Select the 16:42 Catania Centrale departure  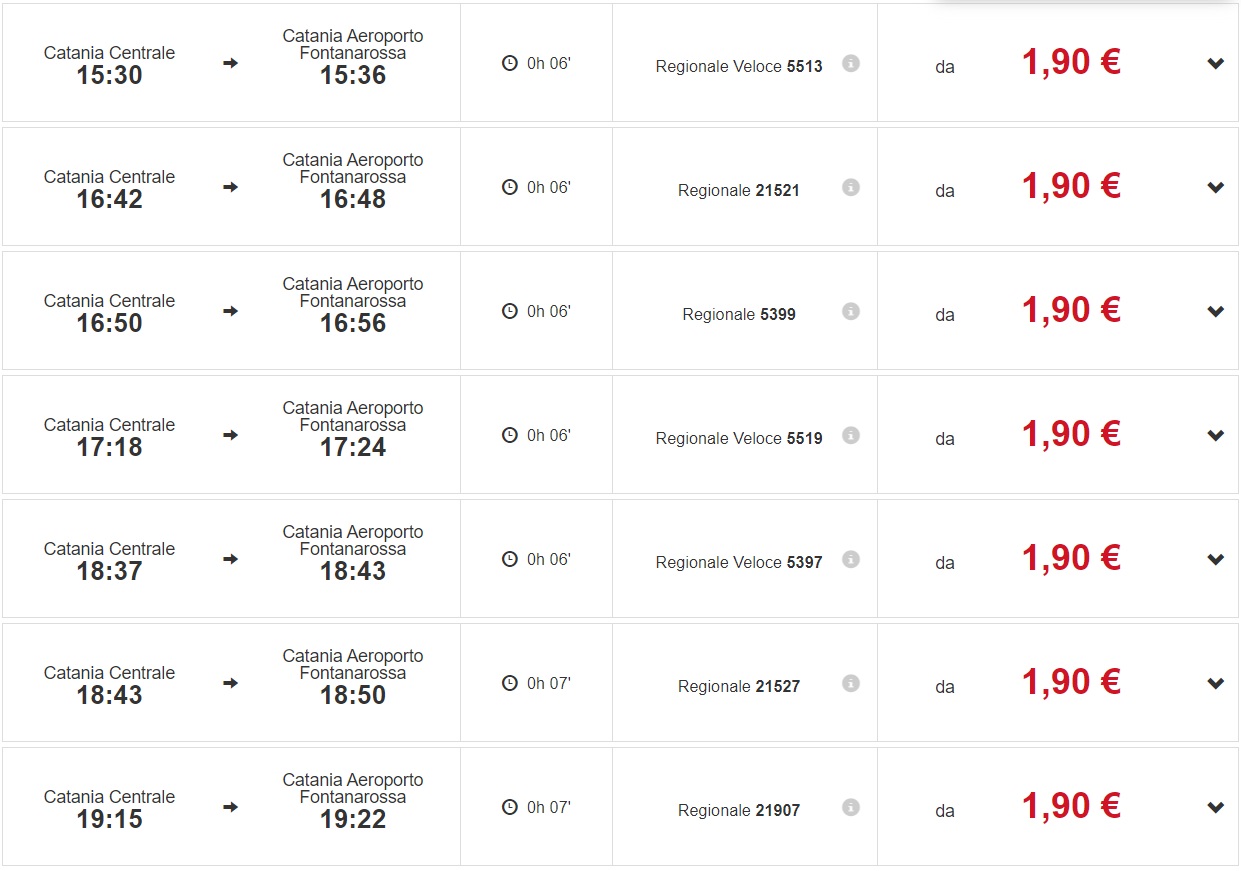click(x=109, y=190)
